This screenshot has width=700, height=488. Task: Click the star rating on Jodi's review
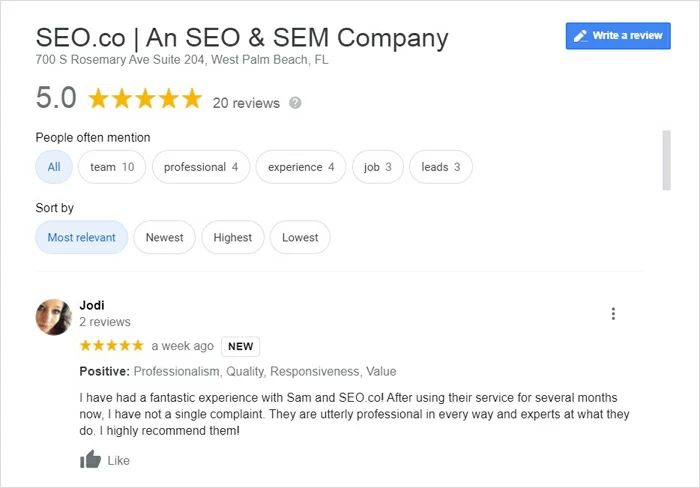112,346
